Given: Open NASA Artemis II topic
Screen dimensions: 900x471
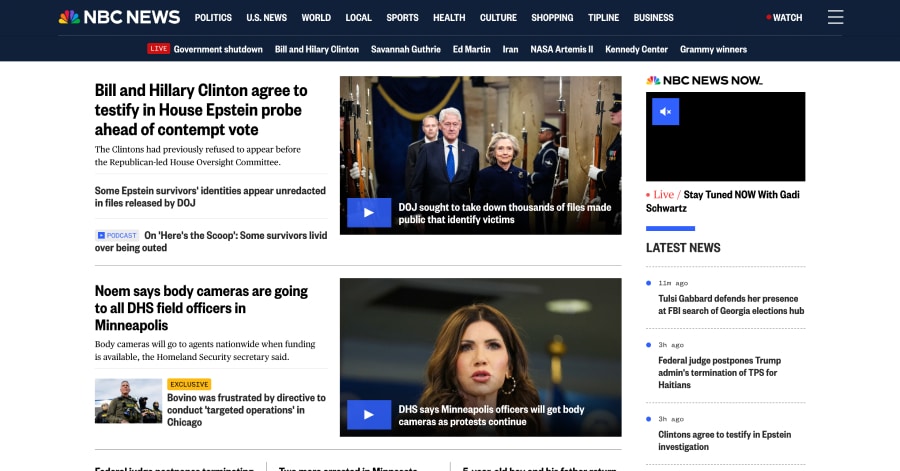Looking at the screenshot, I should 561,49.
